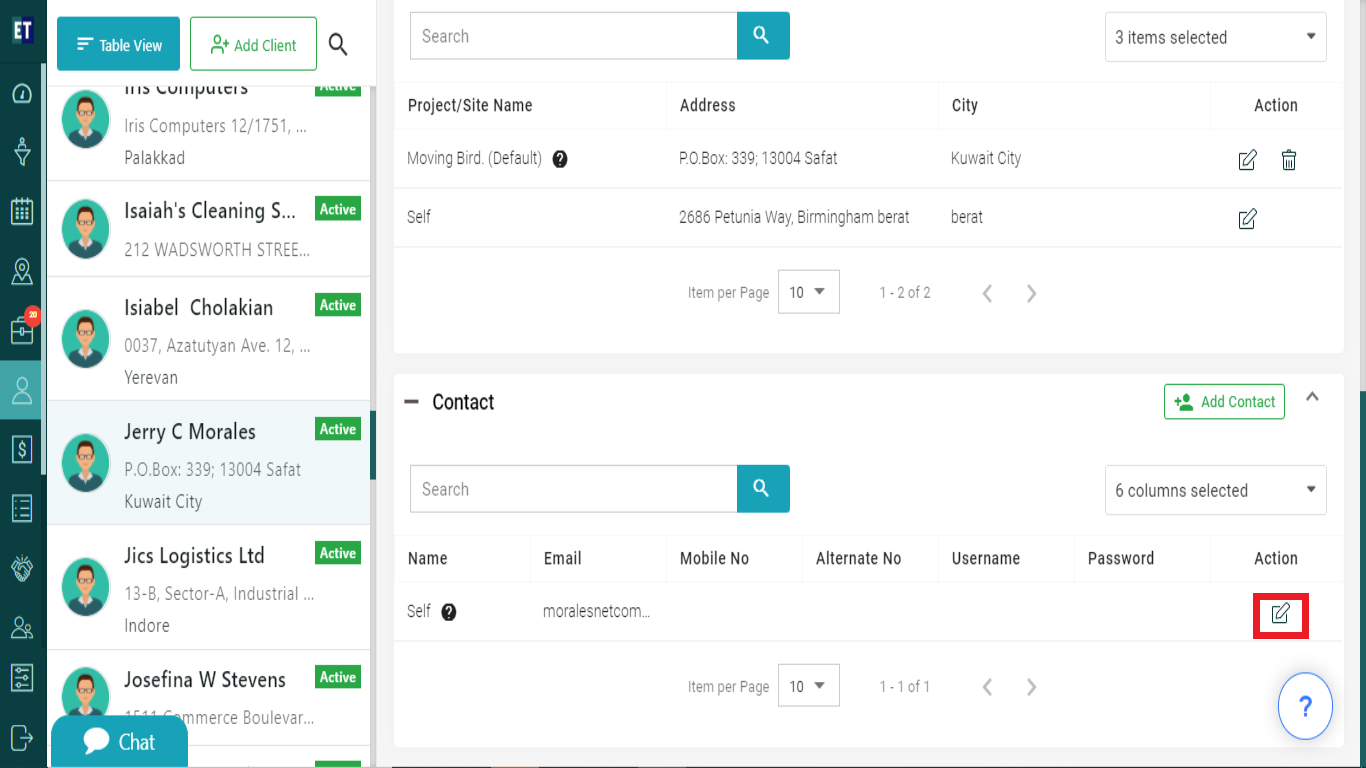Screen dimensions: 1366x768
Task: Open the briefcase jobs icon with badge
Action: coord(22,330)
